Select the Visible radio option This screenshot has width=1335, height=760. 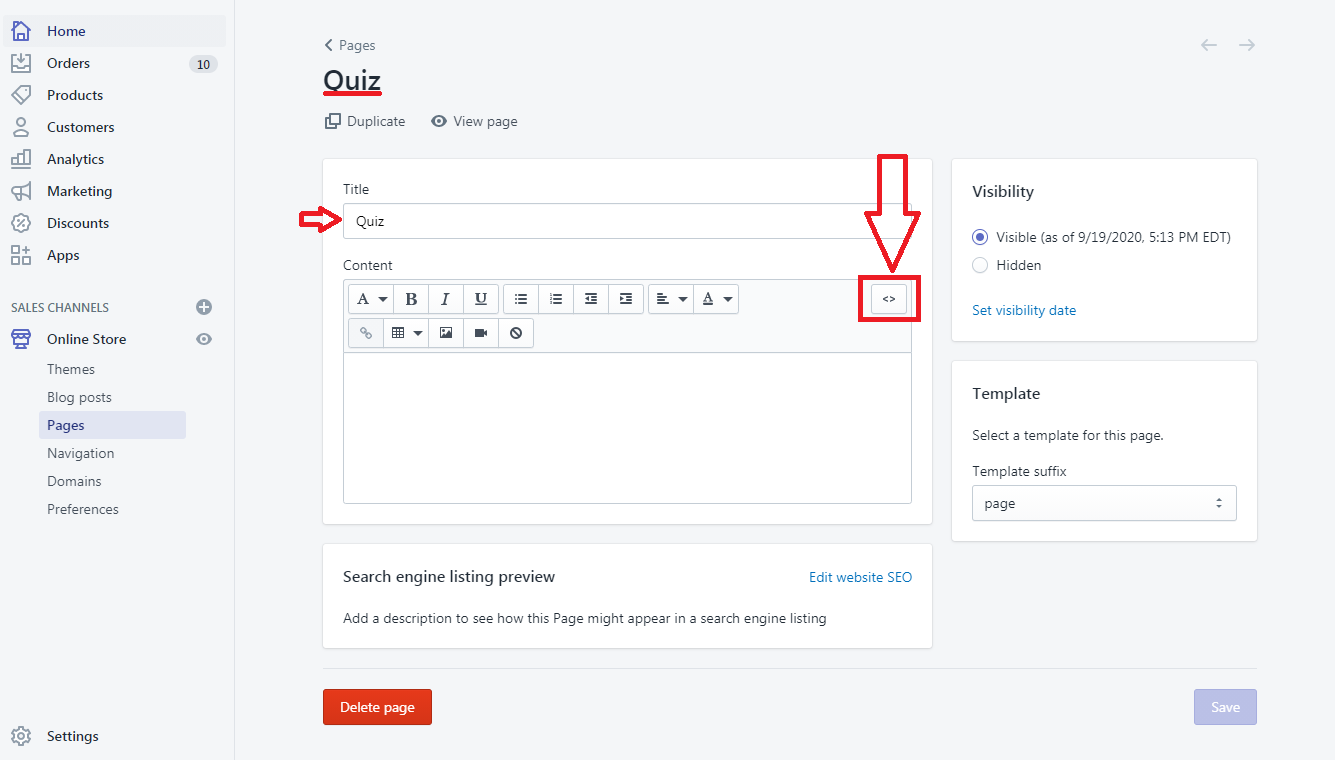pyautogui.click(x=980, y=237)
